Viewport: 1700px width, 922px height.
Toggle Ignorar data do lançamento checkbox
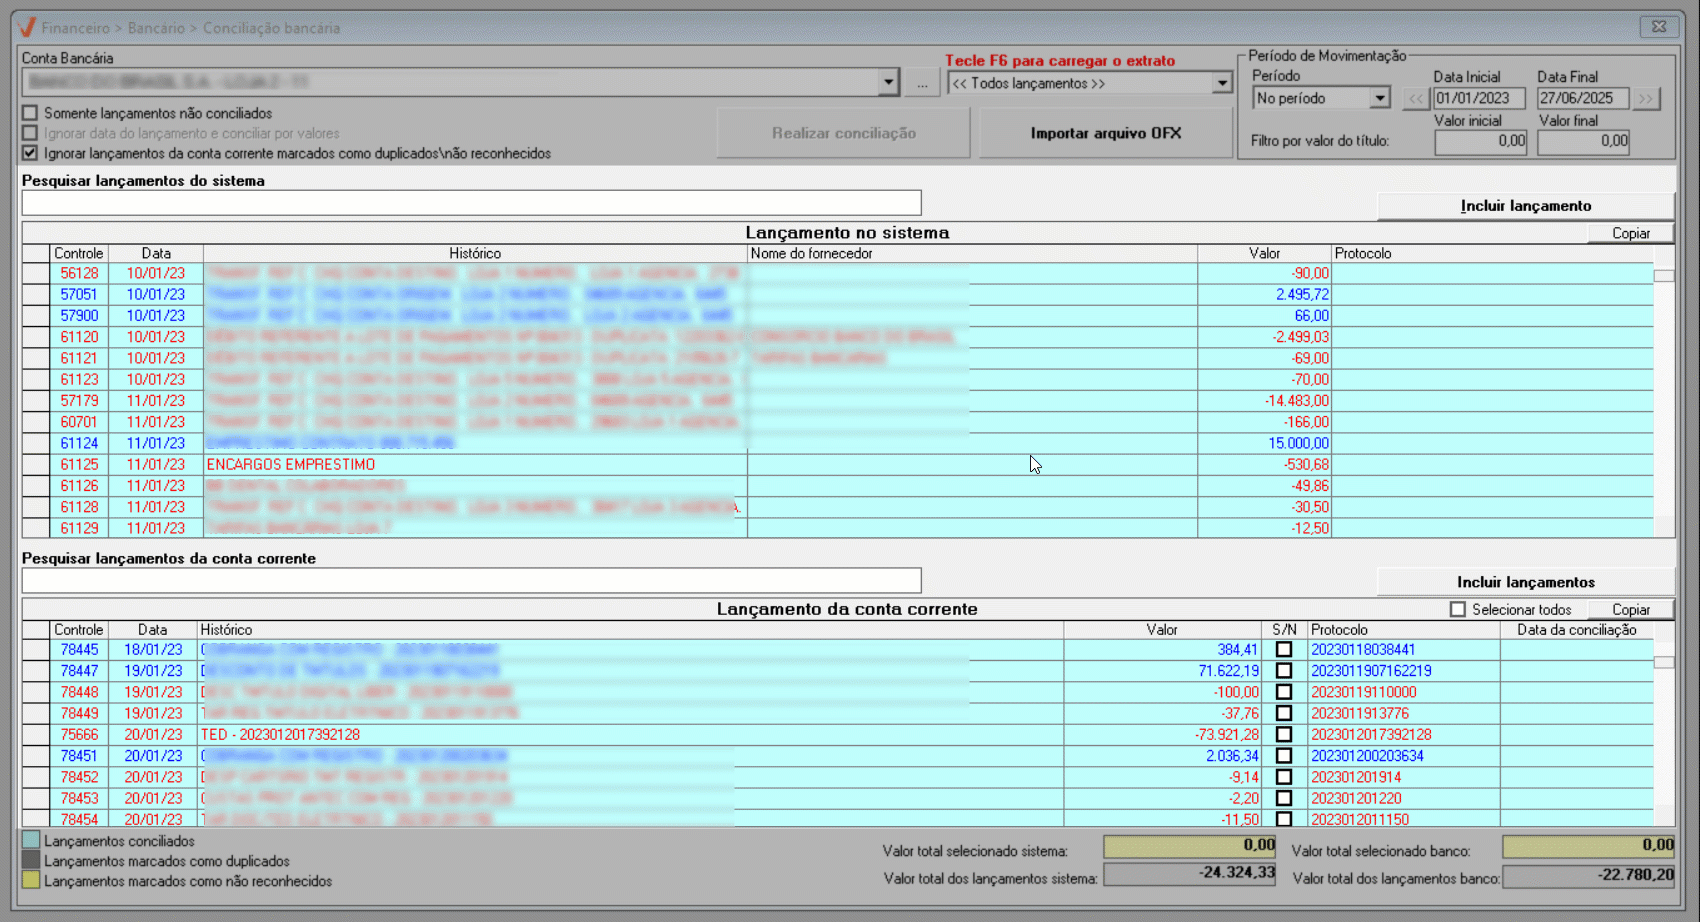click(30, 133)
